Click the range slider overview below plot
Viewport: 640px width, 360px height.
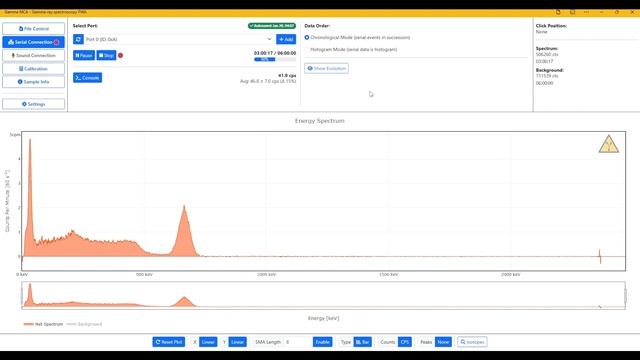(x=323, y=296)
